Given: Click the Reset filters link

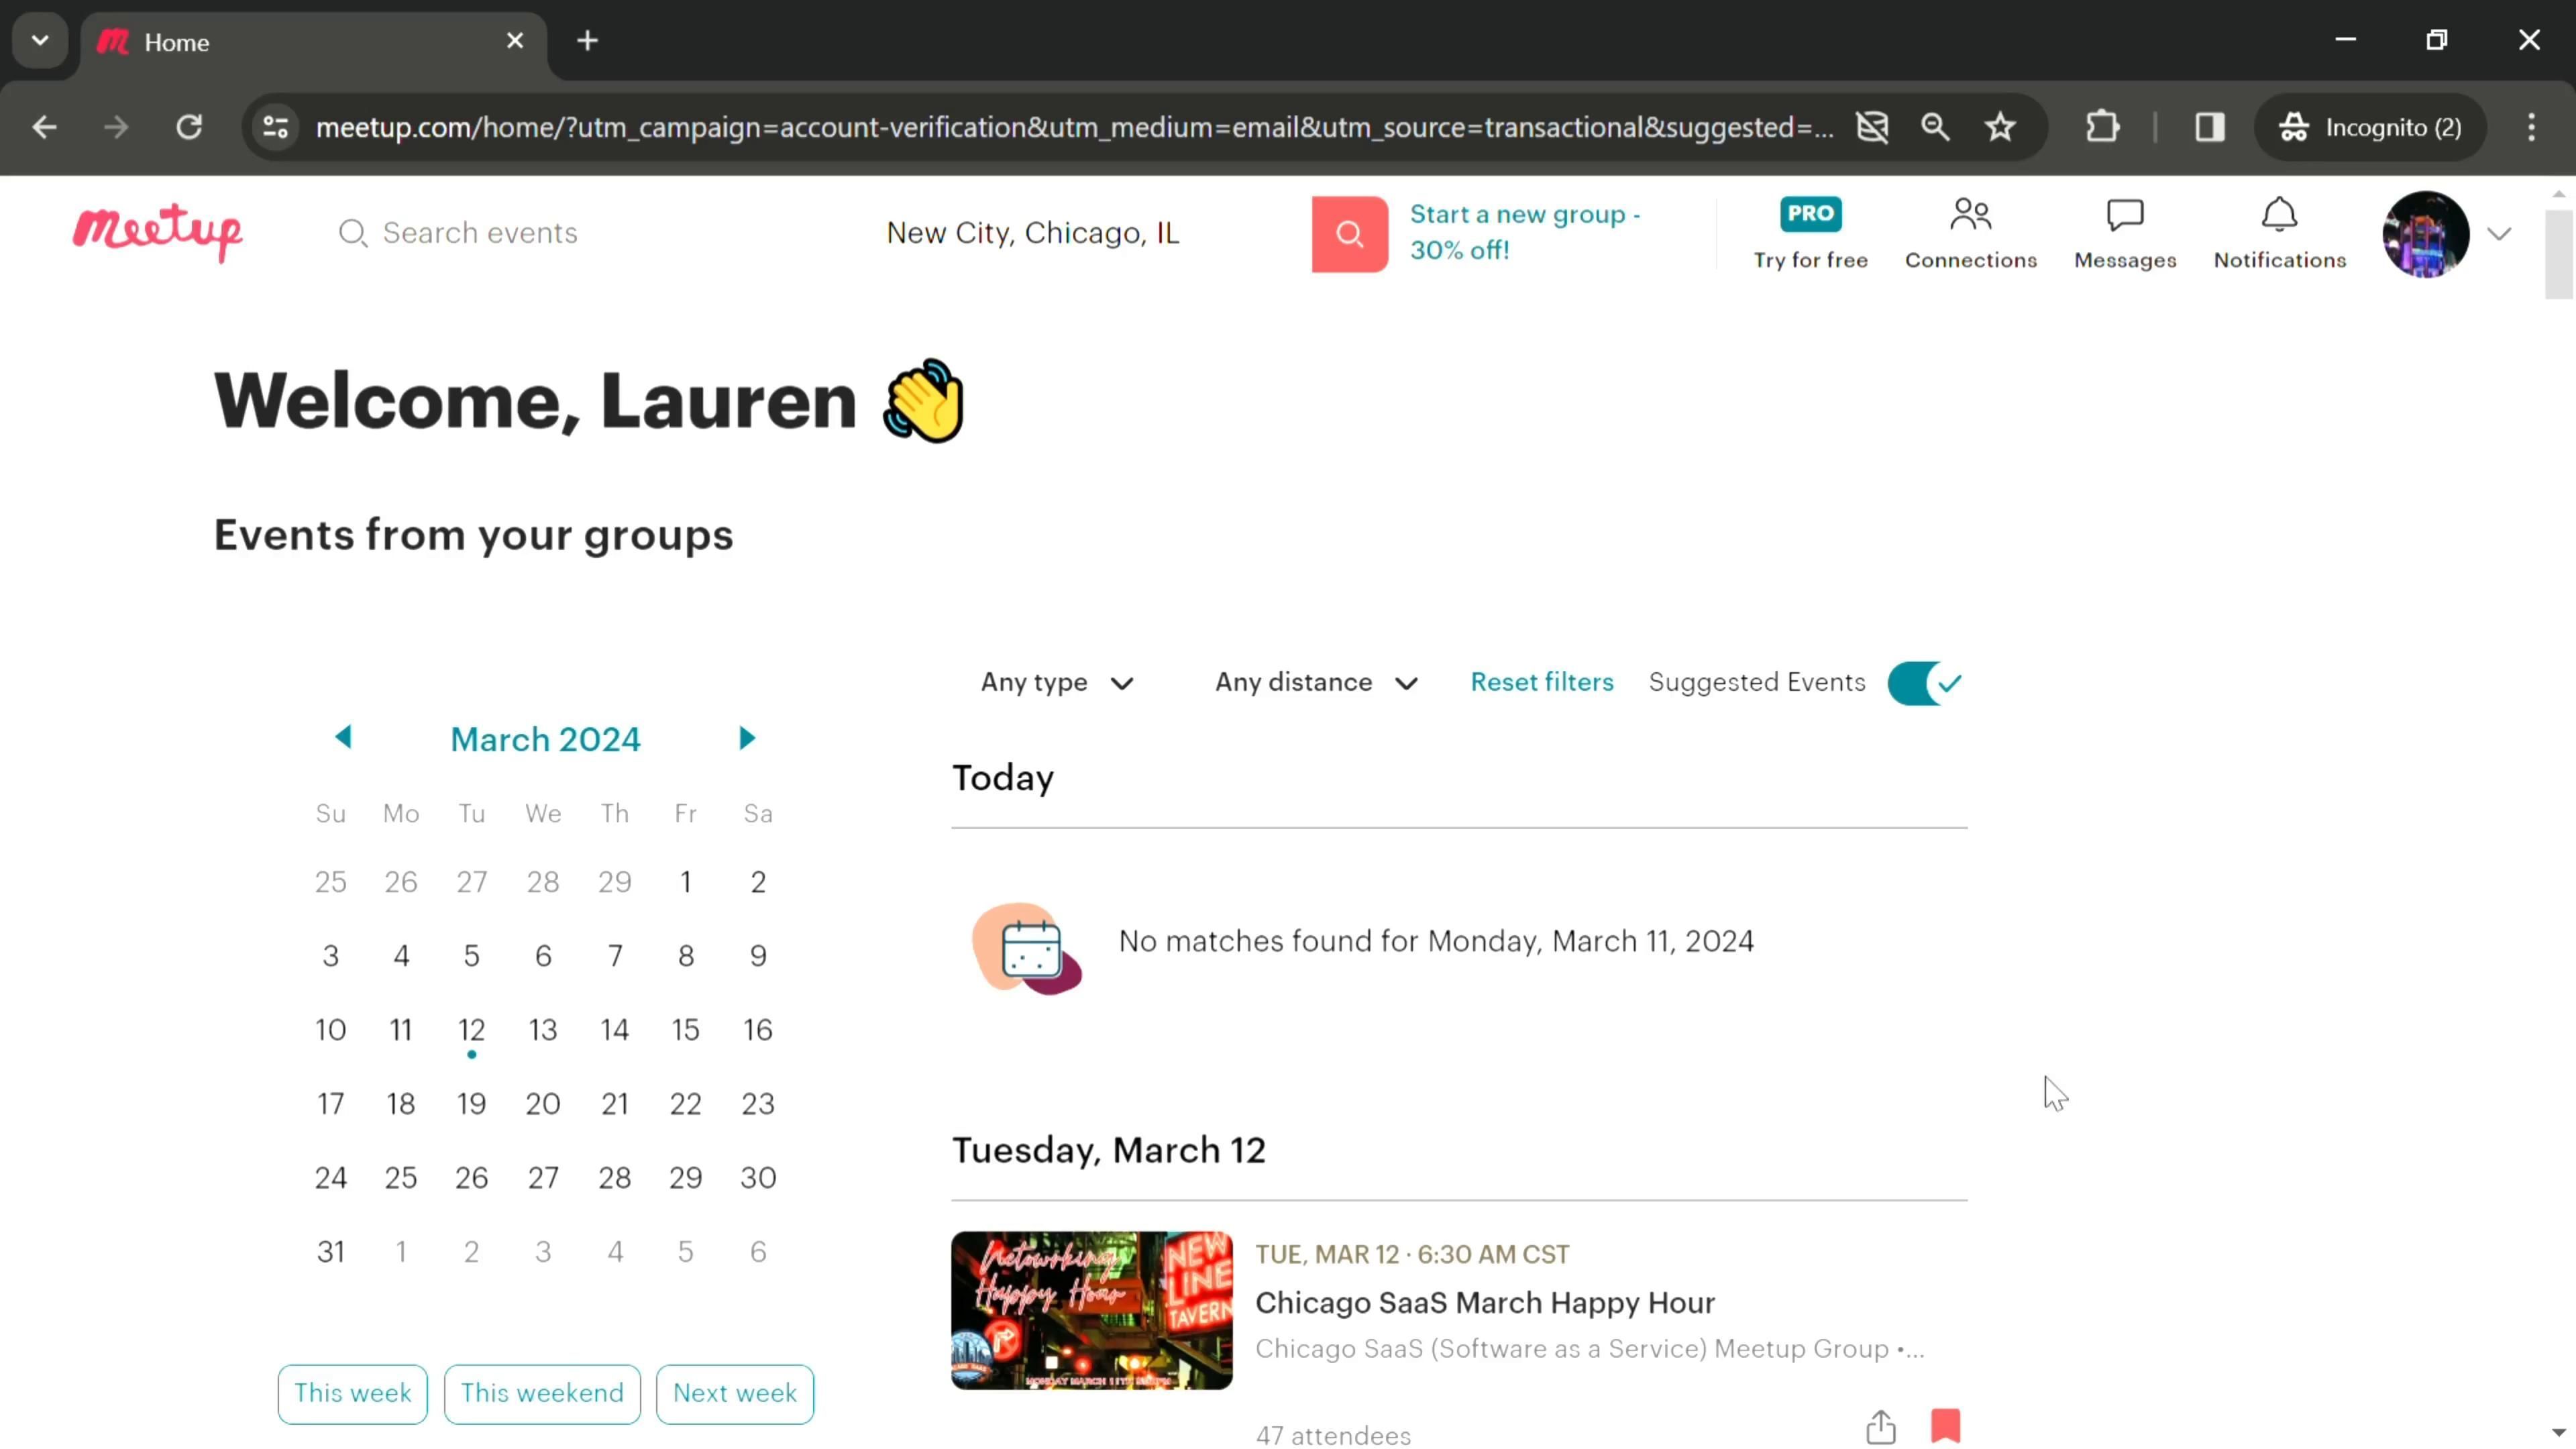Looking at the screenshot, I should (x=1541, y=682).
